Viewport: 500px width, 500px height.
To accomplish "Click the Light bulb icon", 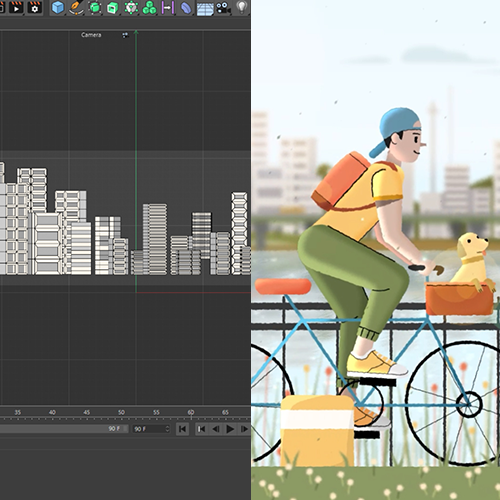I will tap(241, 7).
